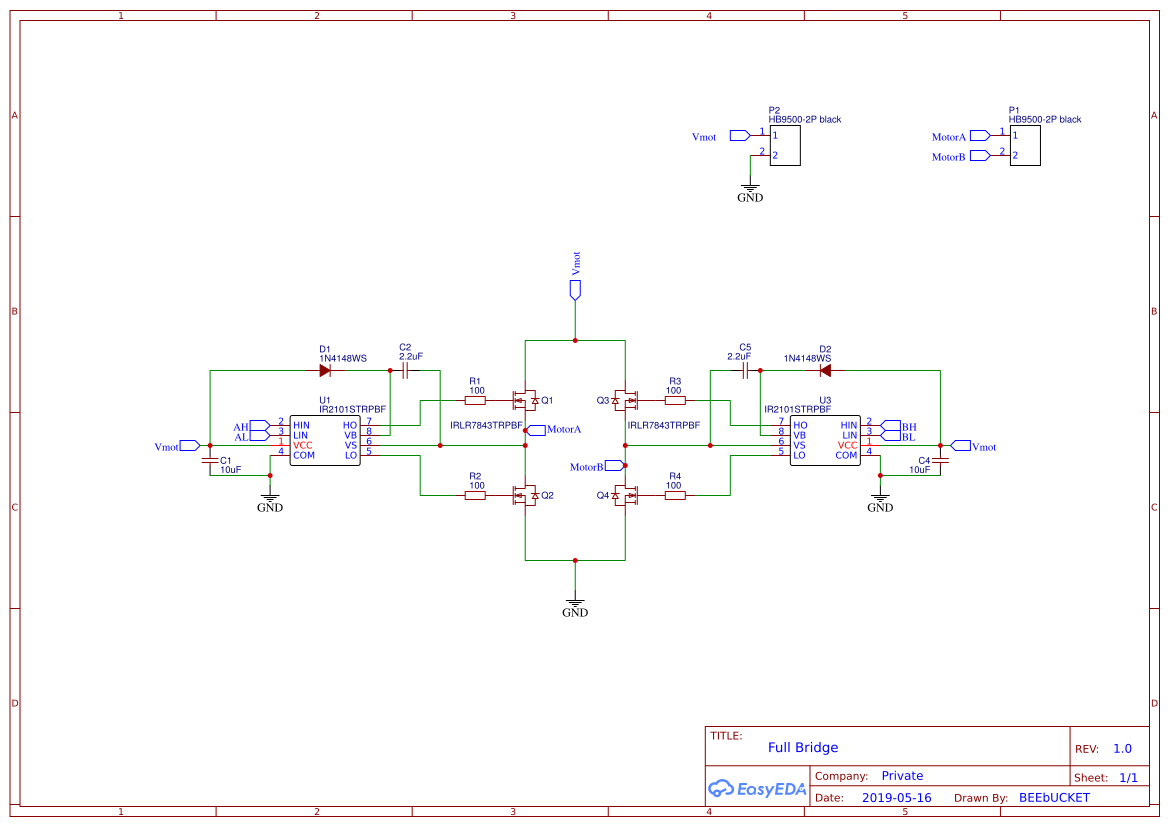Viewport: 1171px width, 827px height.
Task: Click Vmot power flag above the bridge
Action: coord(575,287)
